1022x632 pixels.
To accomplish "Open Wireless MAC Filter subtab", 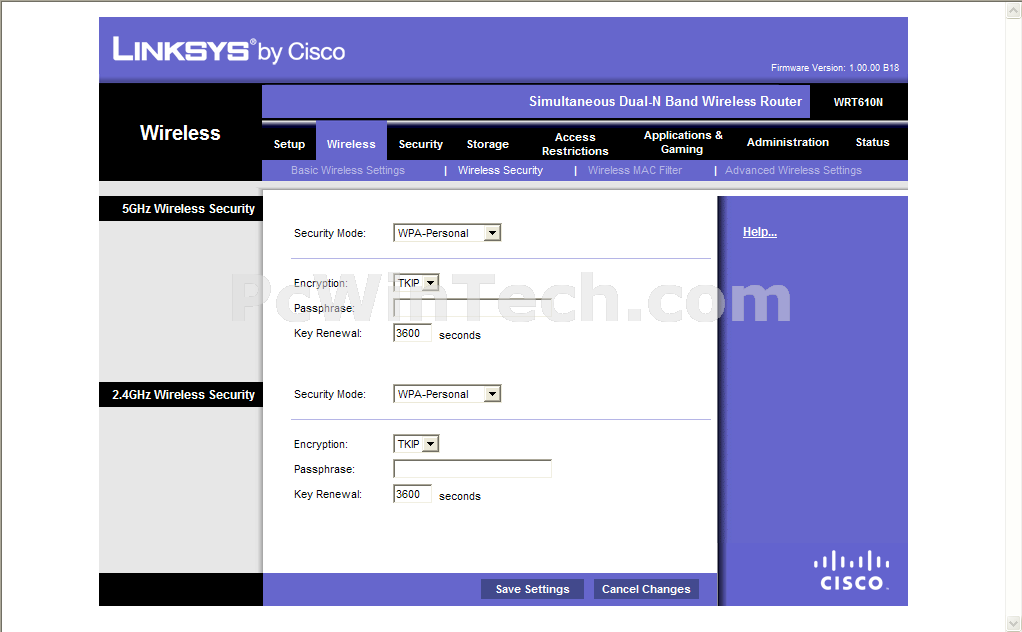I will tap(635, 170).
